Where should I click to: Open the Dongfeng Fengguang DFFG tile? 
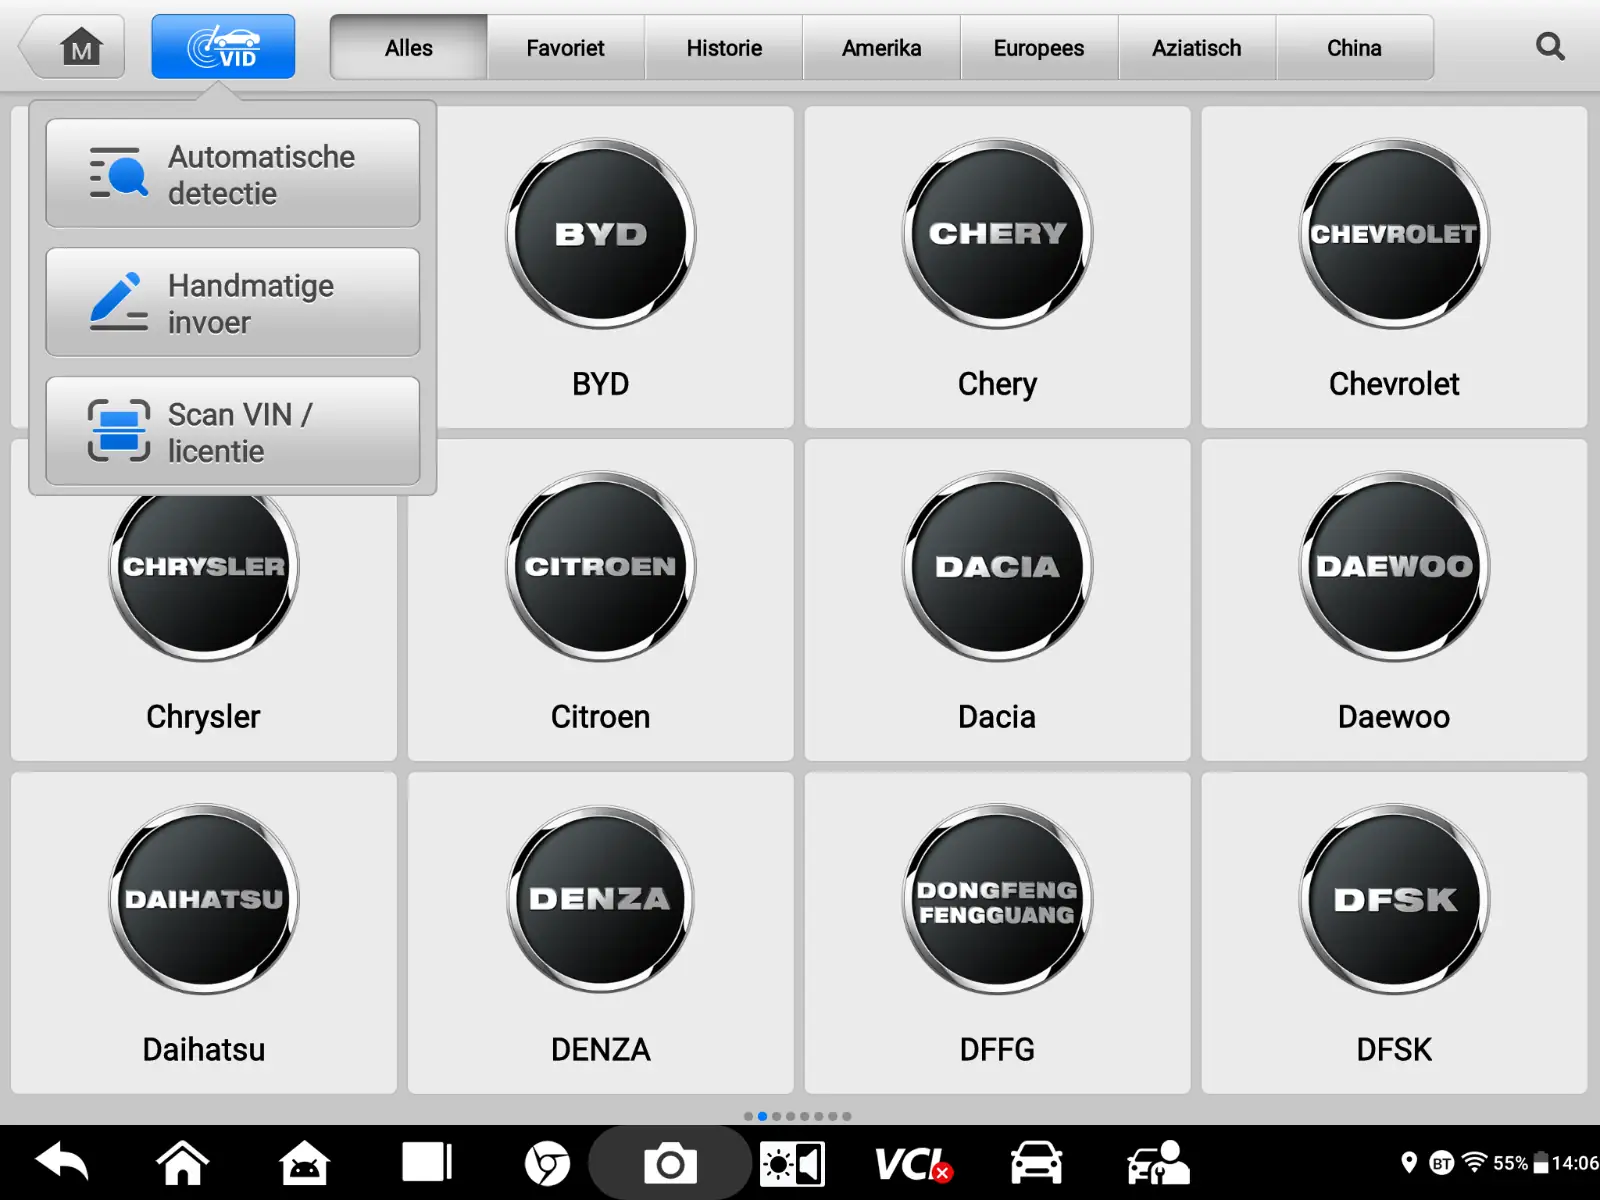point(998,933)
